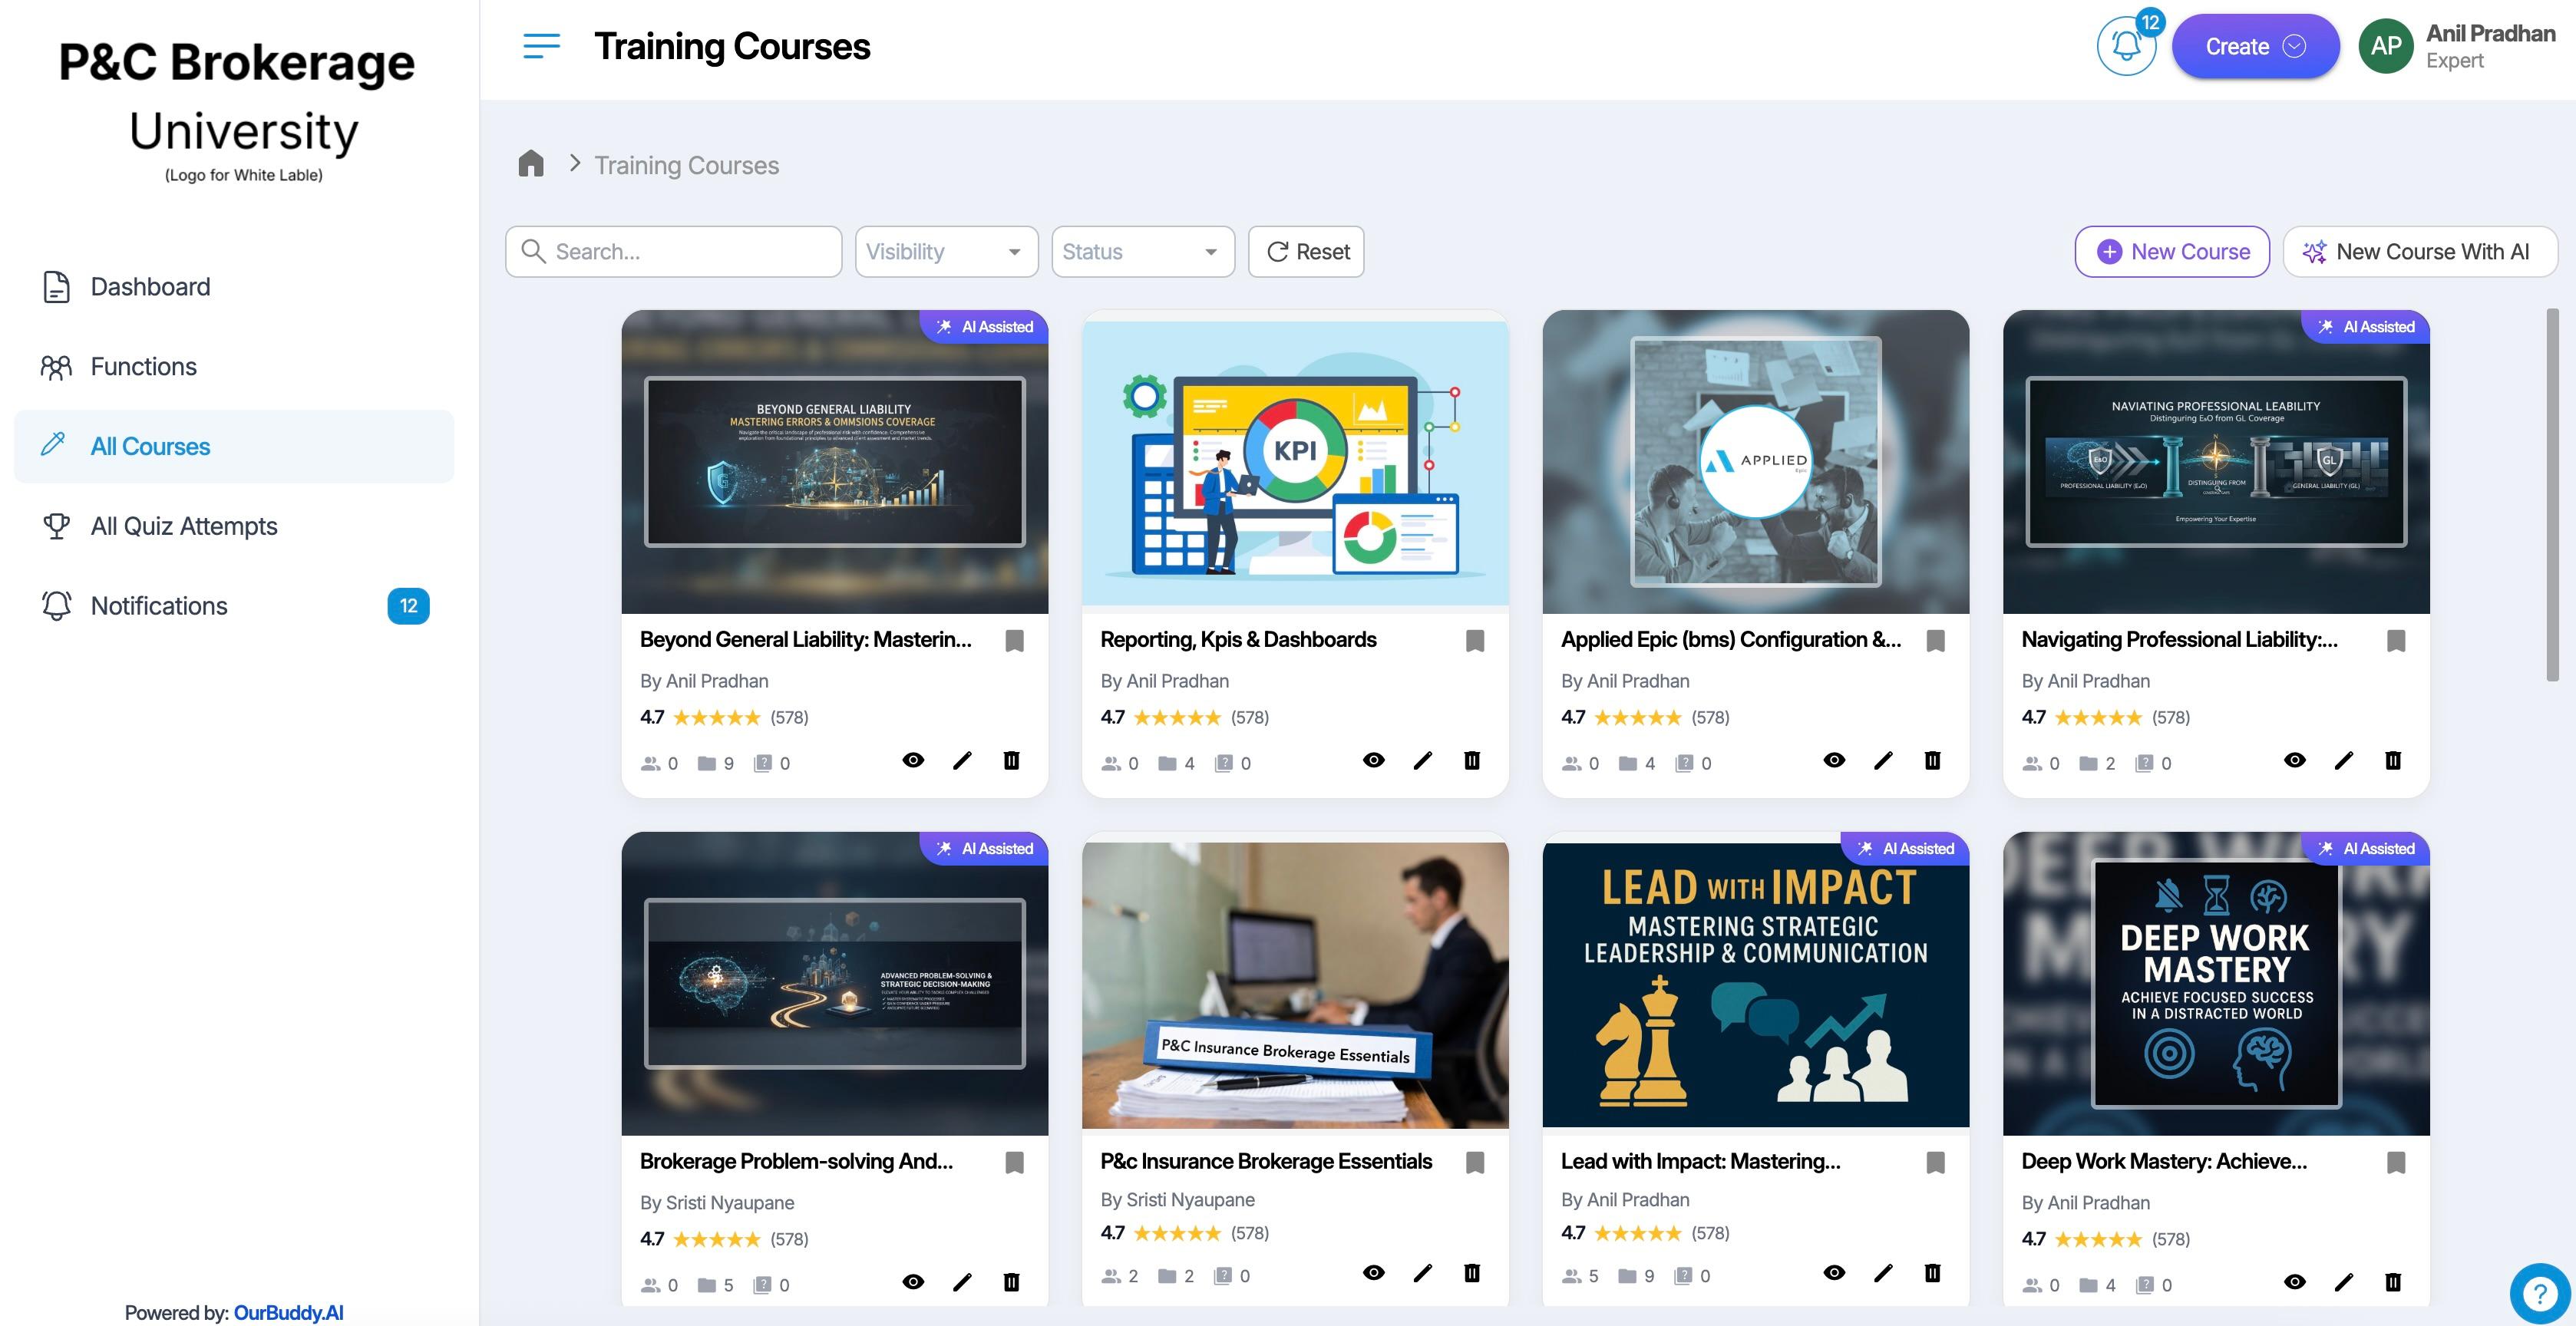Open the help question mark button
This screenshot has height=1326, width=2576.
(2541, 1293)
